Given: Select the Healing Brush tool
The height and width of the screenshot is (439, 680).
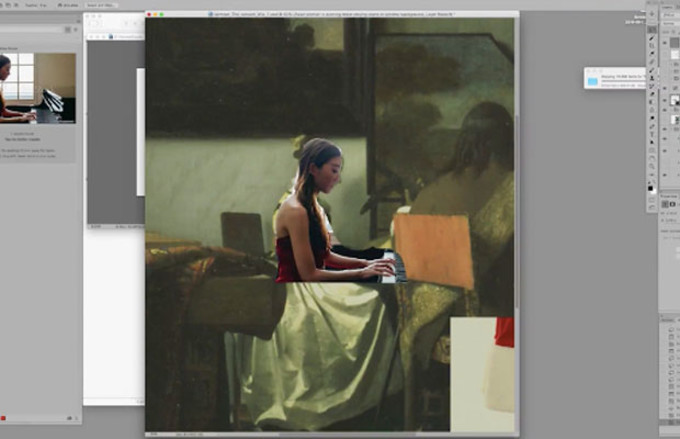Looking at the screenshot, I should [x=652, y=62].
